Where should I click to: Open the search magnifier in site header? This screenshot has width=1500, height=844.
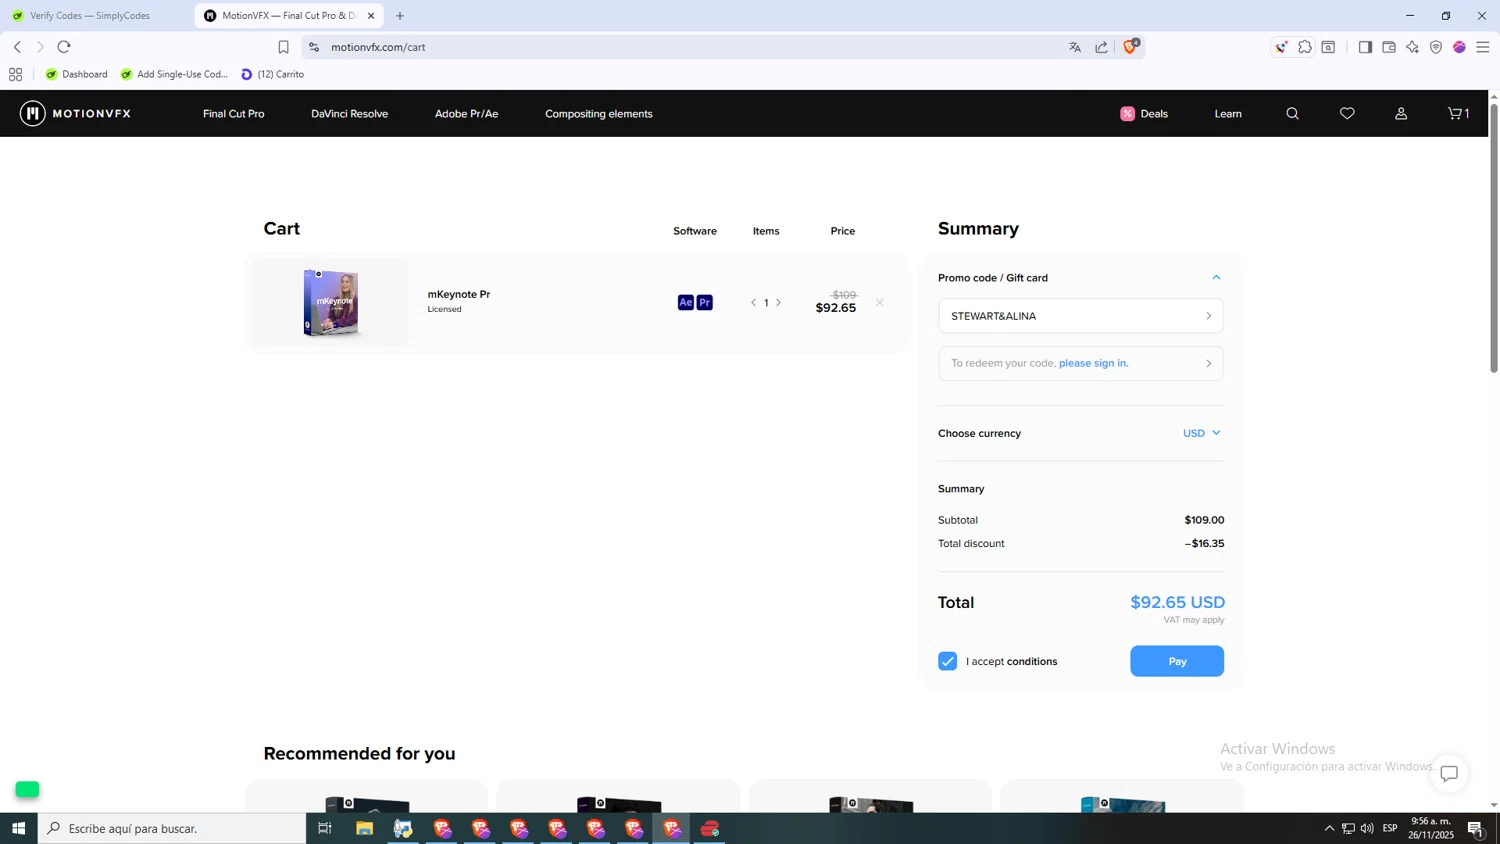coord(1292,114)
